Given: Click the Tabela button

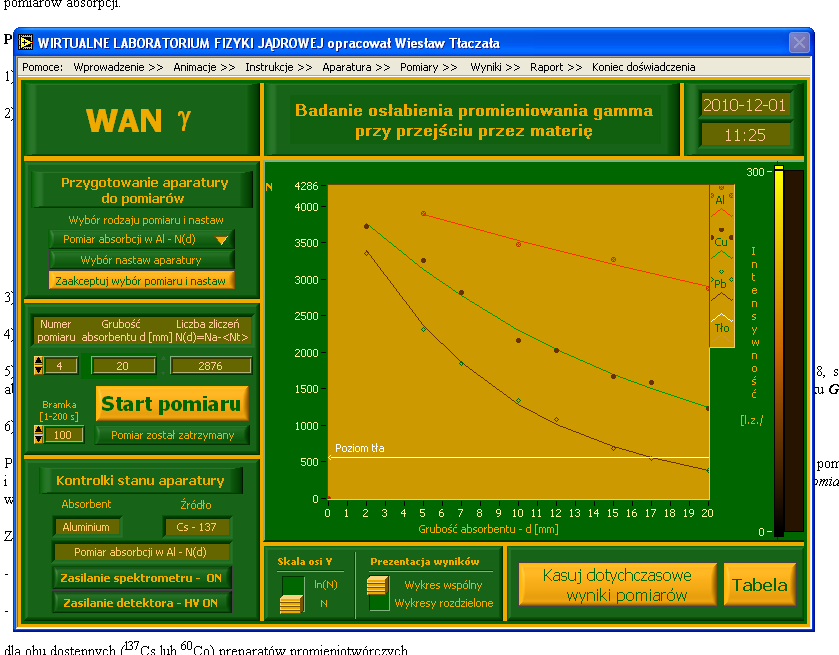Looking at the screenshot, I should 760,585.
